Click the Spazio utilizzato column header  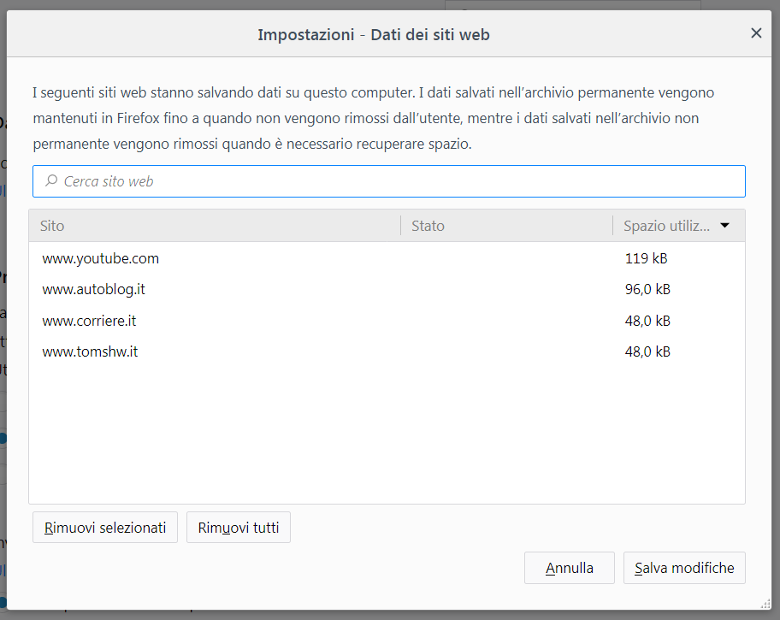tap(666, 226)
